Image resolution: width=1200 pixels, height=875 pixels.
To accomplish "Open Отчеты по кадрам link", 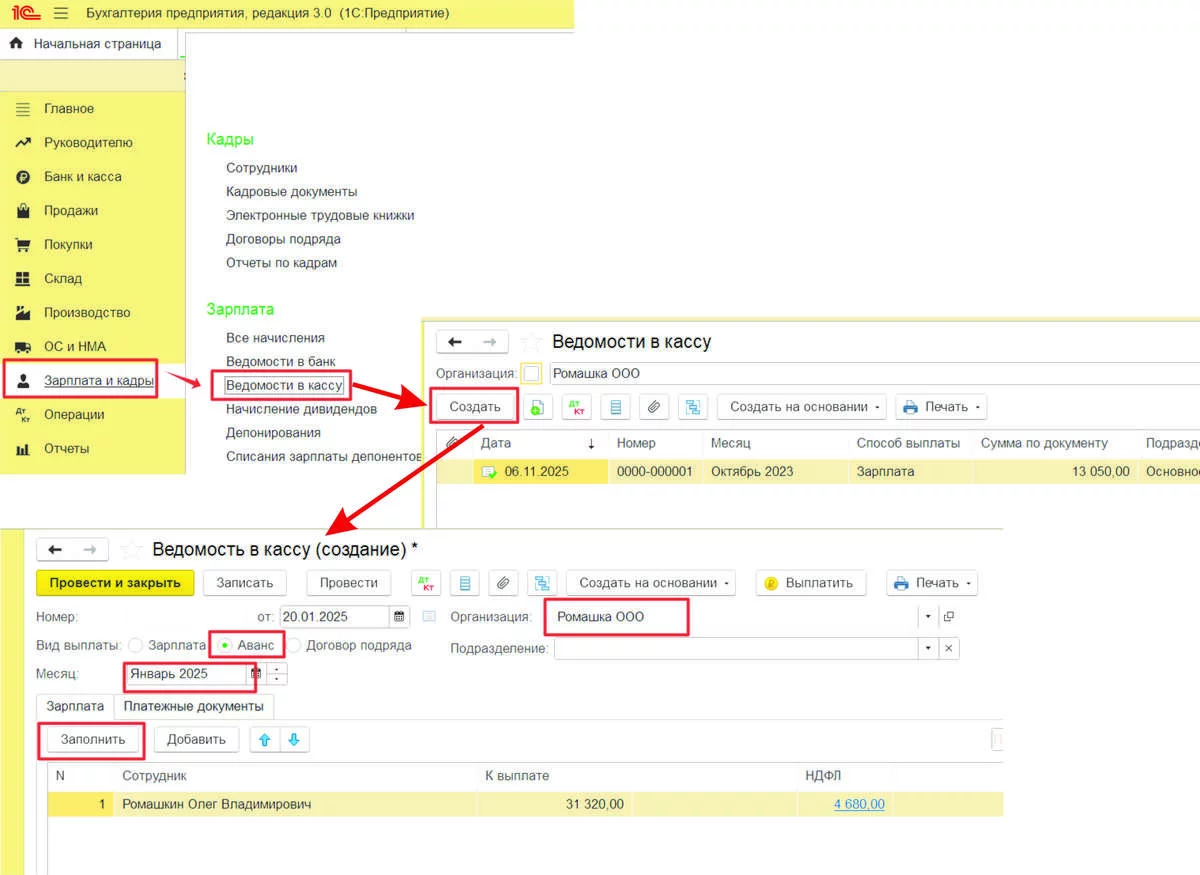I will pyautogui.click(x=282, y=263).
